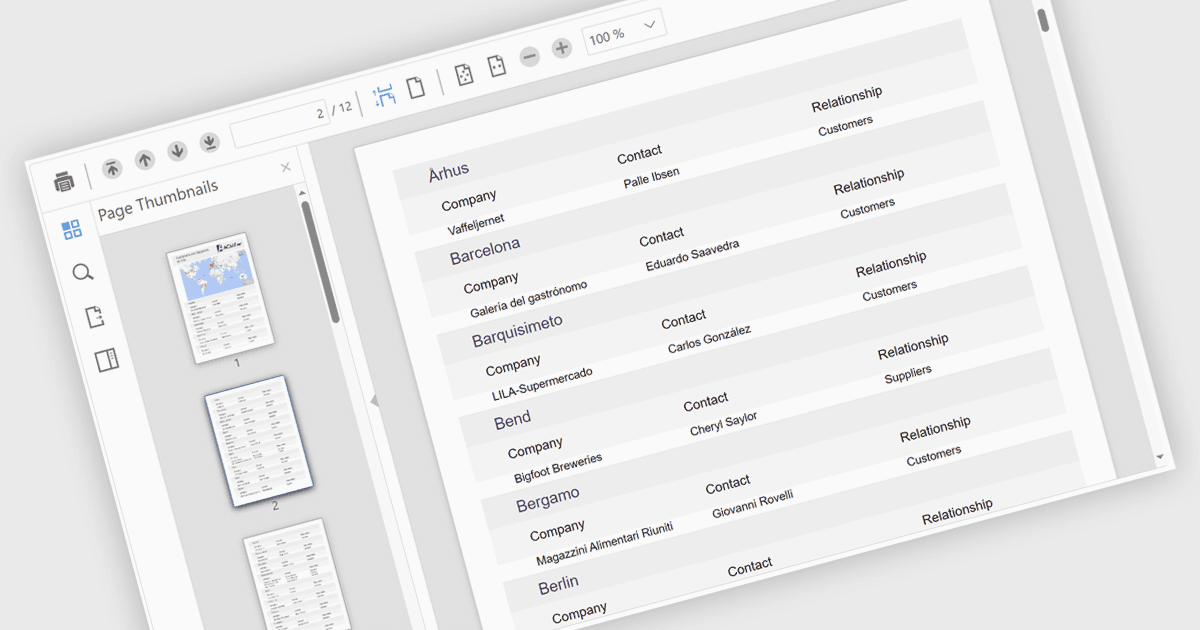Switch to single page view mode
The width and height of the screenshot is (1200, 630).
(415, 87)
